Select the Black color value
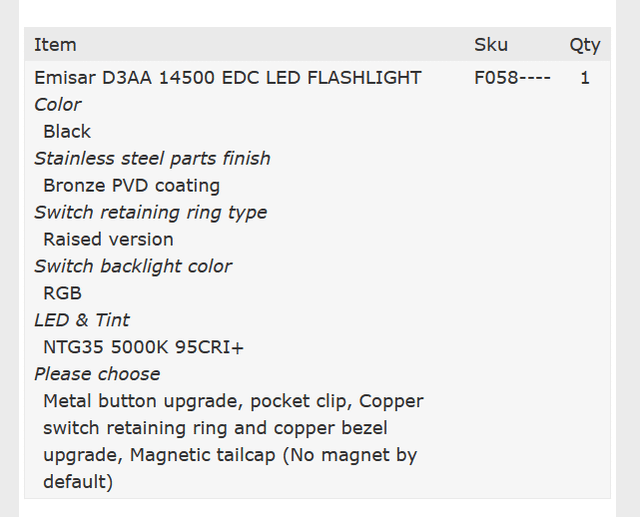Image resolution: width=640 pixels, height=517 pixels. click(67, 132)
